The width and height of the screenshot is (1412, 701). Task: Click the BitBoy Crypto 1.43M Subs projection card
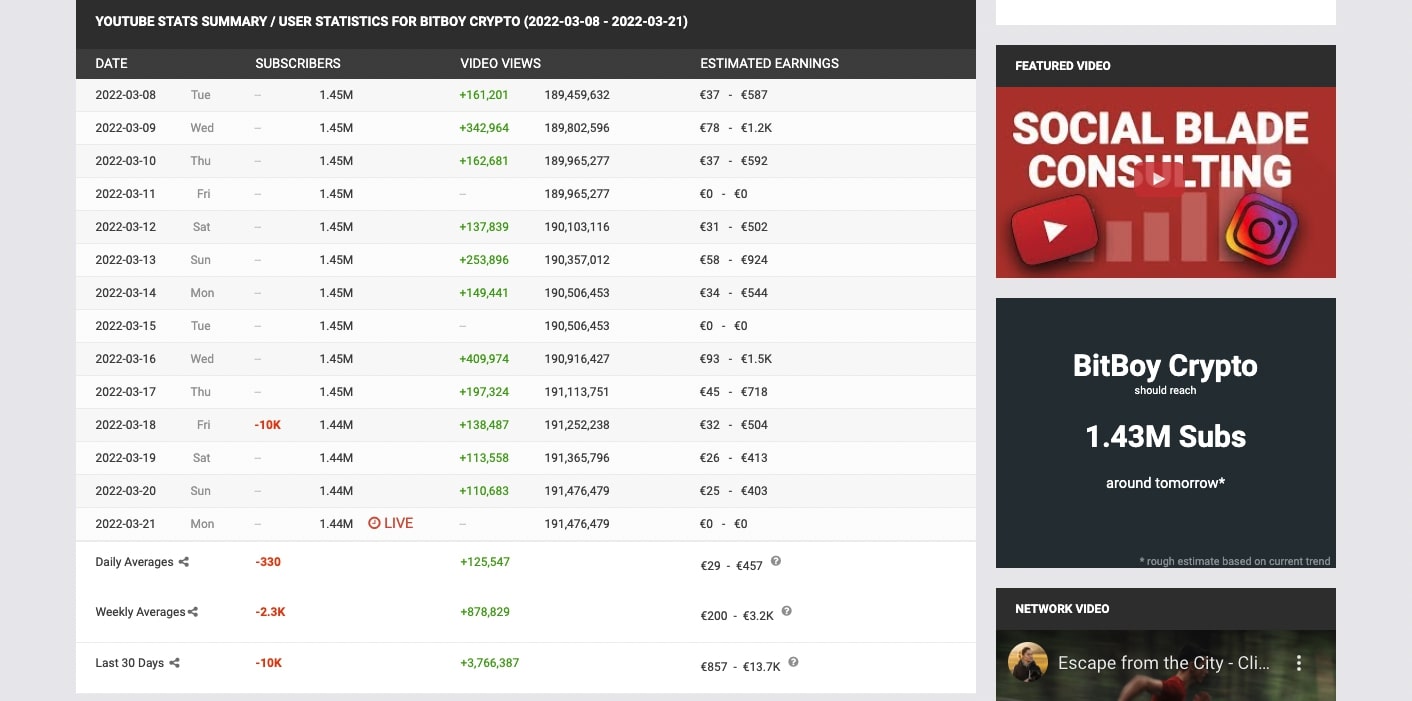pyautogui.click(x=1166, y=433)
